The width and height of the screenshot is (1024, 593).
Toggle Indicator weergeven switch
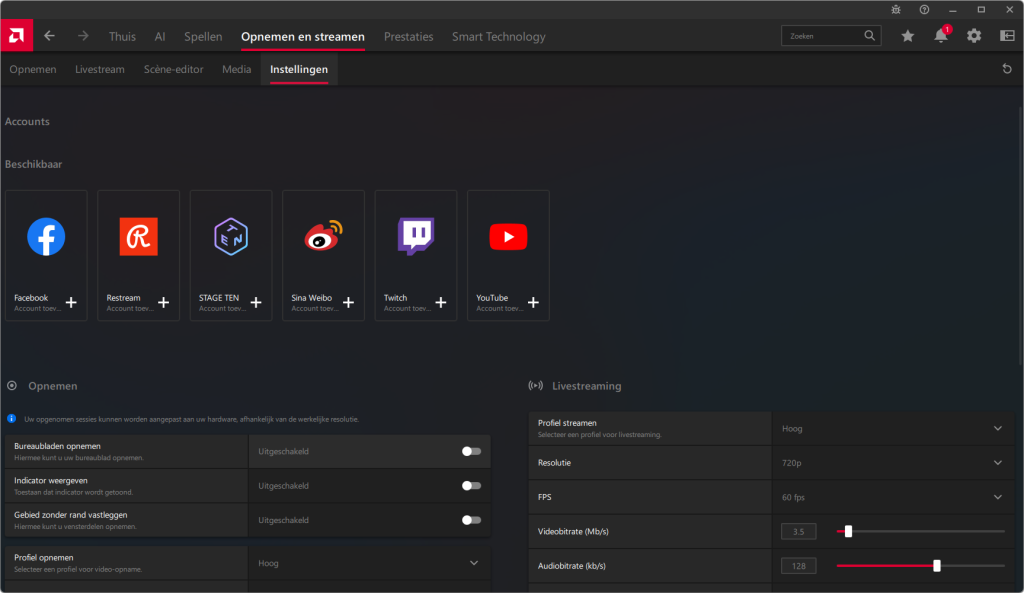point(471,486)
